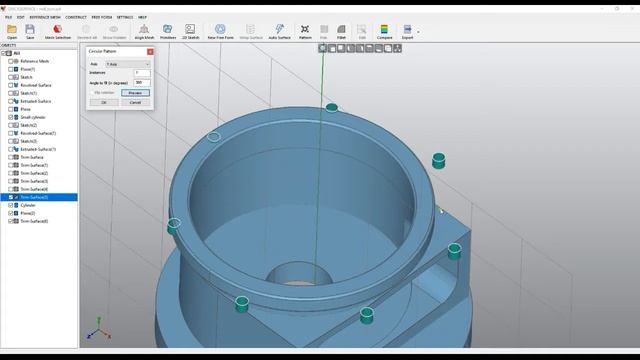This screenshot has height=360, width=640.
Task: Click the Export toolbar icon
Action: click(407, 31)
